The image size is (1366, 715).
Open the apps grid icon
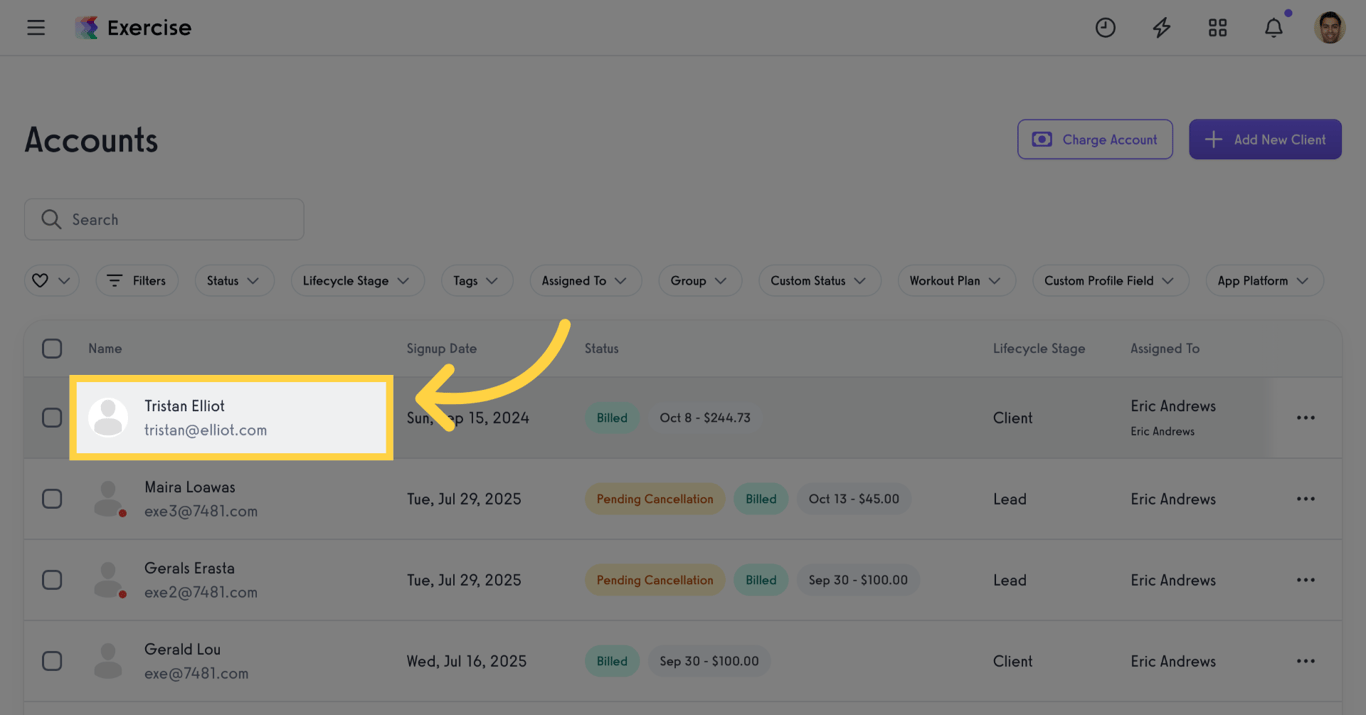tap(1217, 27)
